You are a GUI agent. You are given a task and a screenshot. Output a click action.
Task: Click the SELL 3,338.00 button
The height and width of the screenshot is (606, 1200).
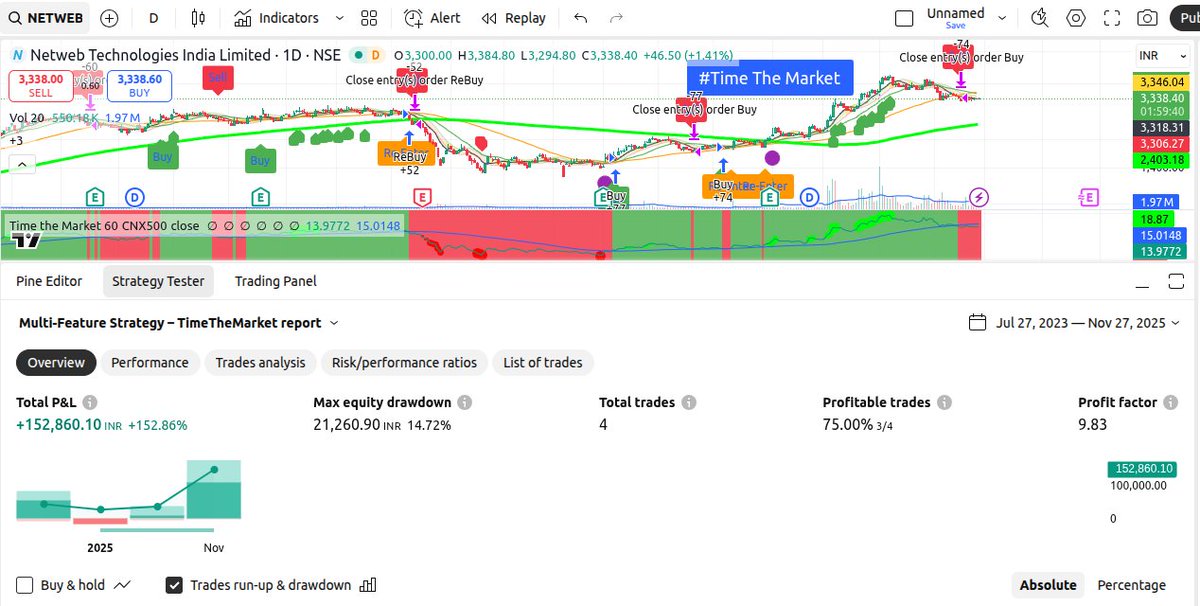(40, 86)
